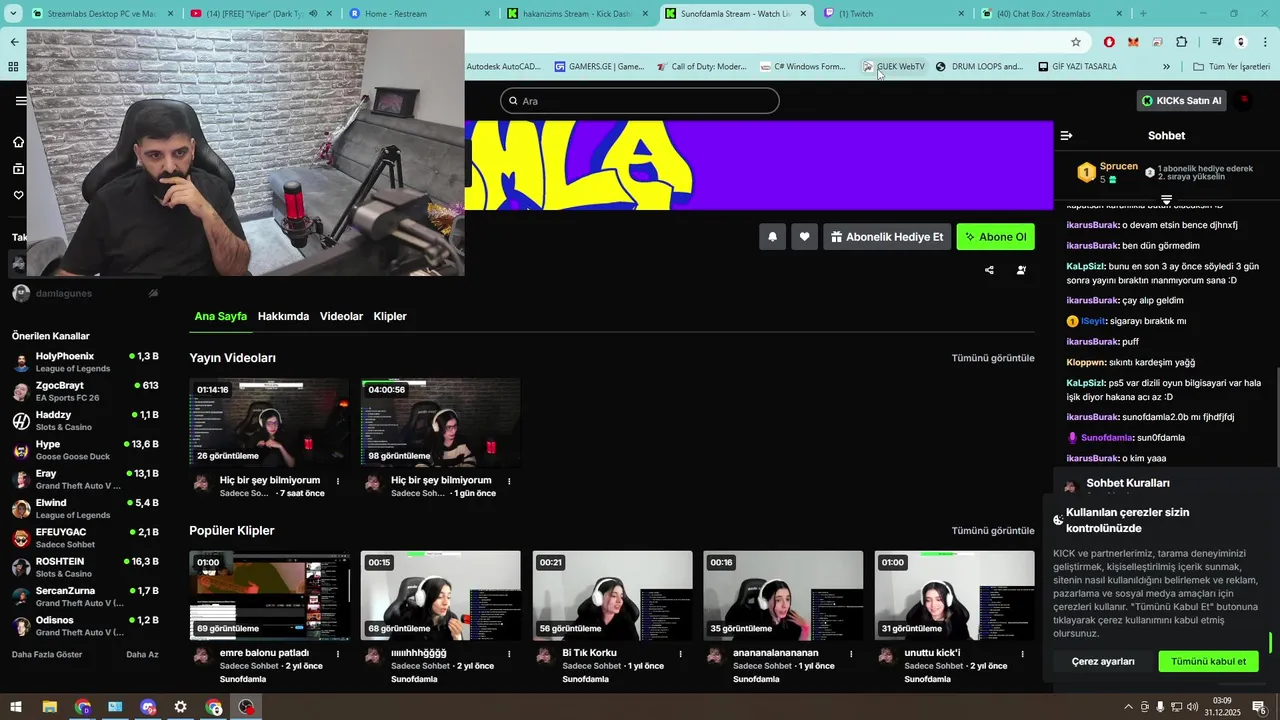The width and height of the screenshot is (1280, 720).
Task: Expand Daha Fazla Göster in recommended channels
Action: pyautogui.click(x=47, y=655)
